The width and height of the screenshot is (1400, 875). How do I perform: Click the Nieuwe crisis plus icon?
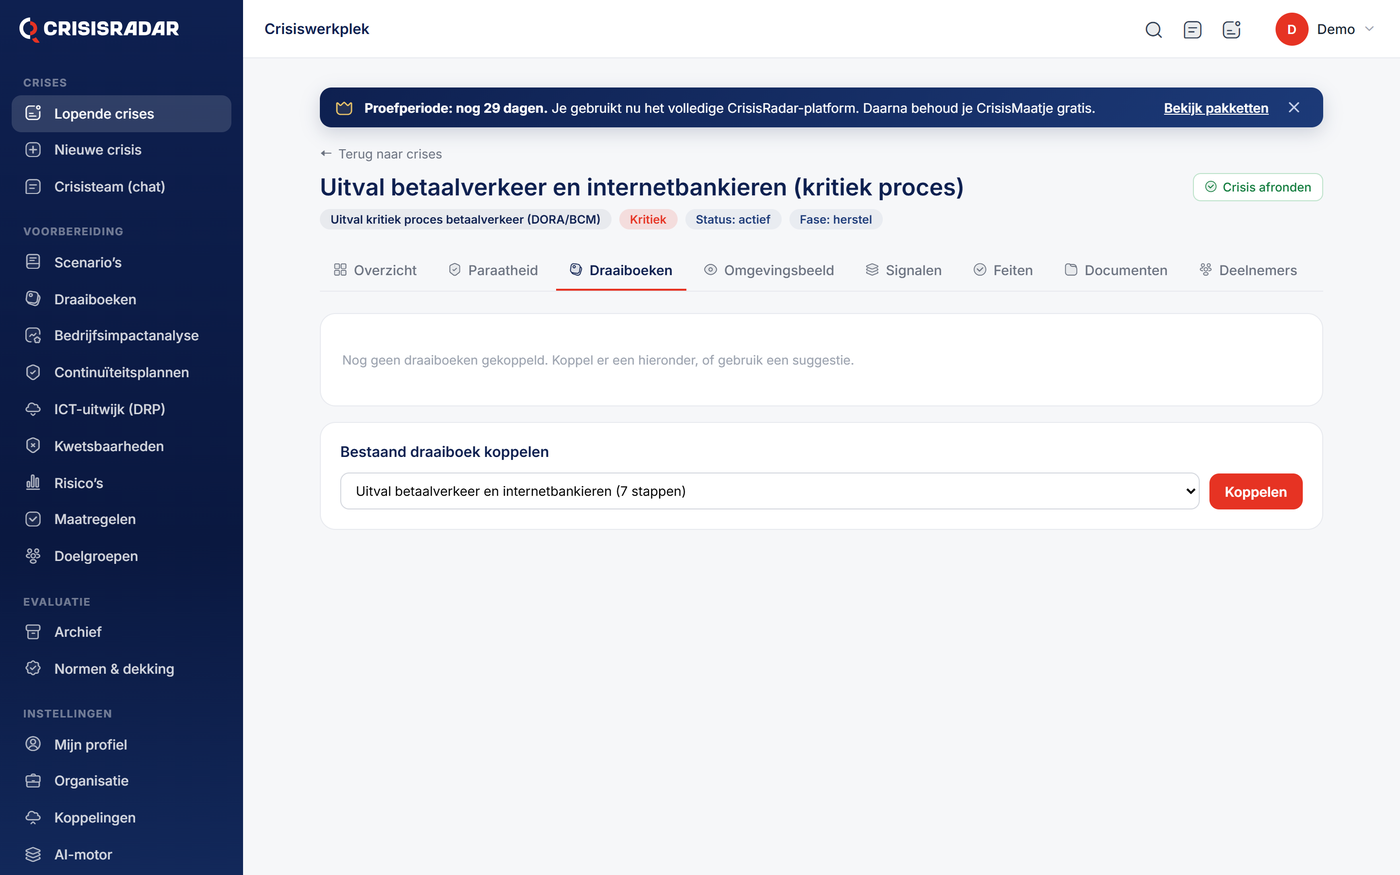click(33, 150)
